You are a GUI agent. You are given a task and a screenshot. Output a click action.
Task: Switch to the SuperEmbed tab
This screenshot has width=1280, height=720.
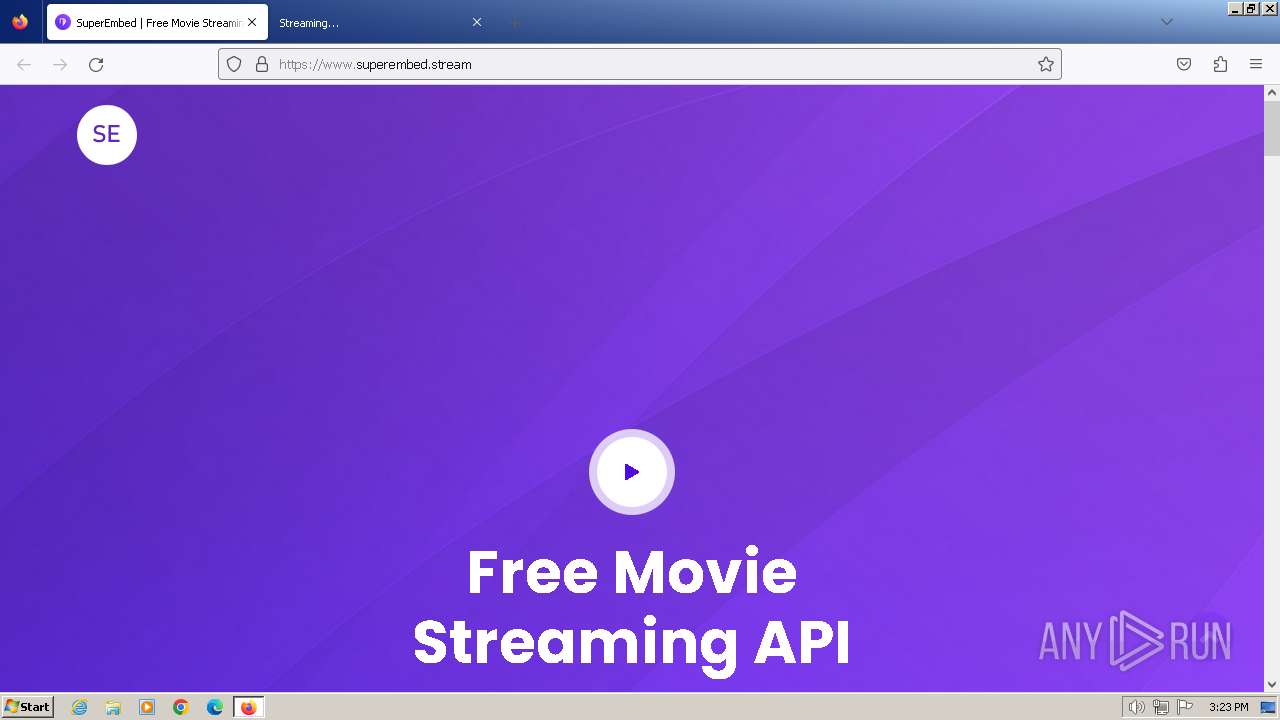157,22
